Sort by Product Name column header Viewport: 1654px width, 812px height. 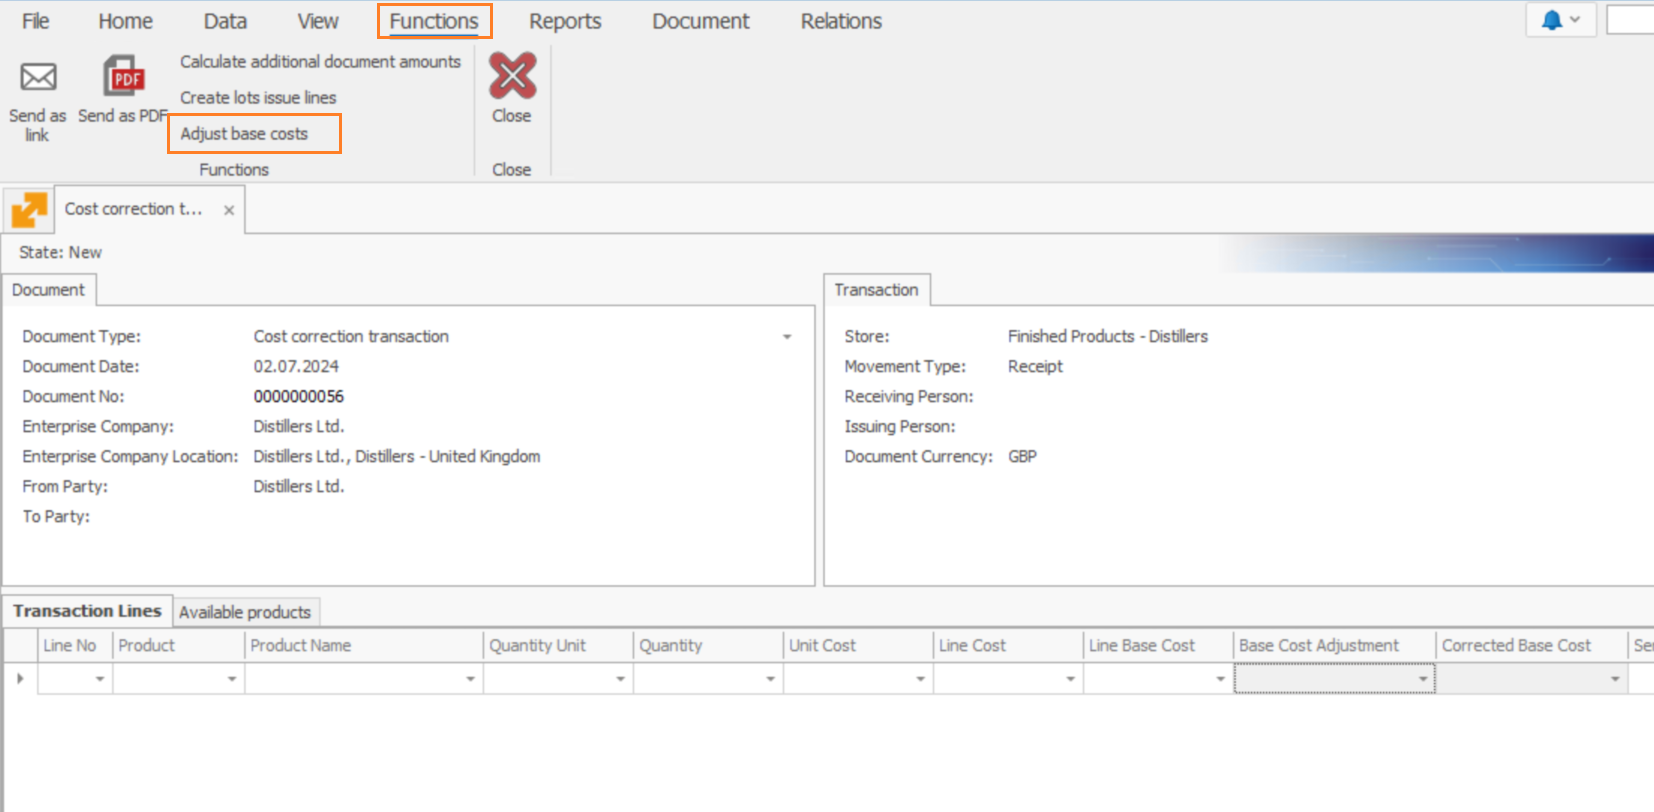364,645
